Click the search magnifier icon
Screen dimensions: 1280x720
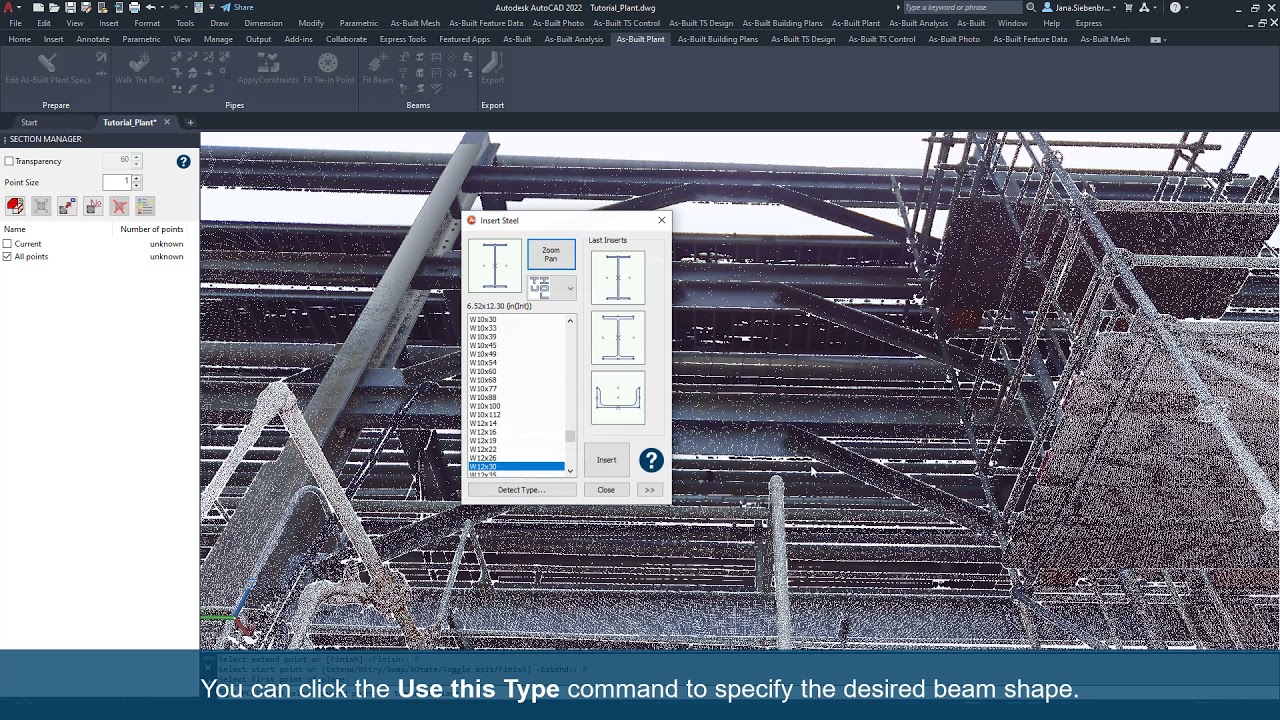pos(1031,7)
